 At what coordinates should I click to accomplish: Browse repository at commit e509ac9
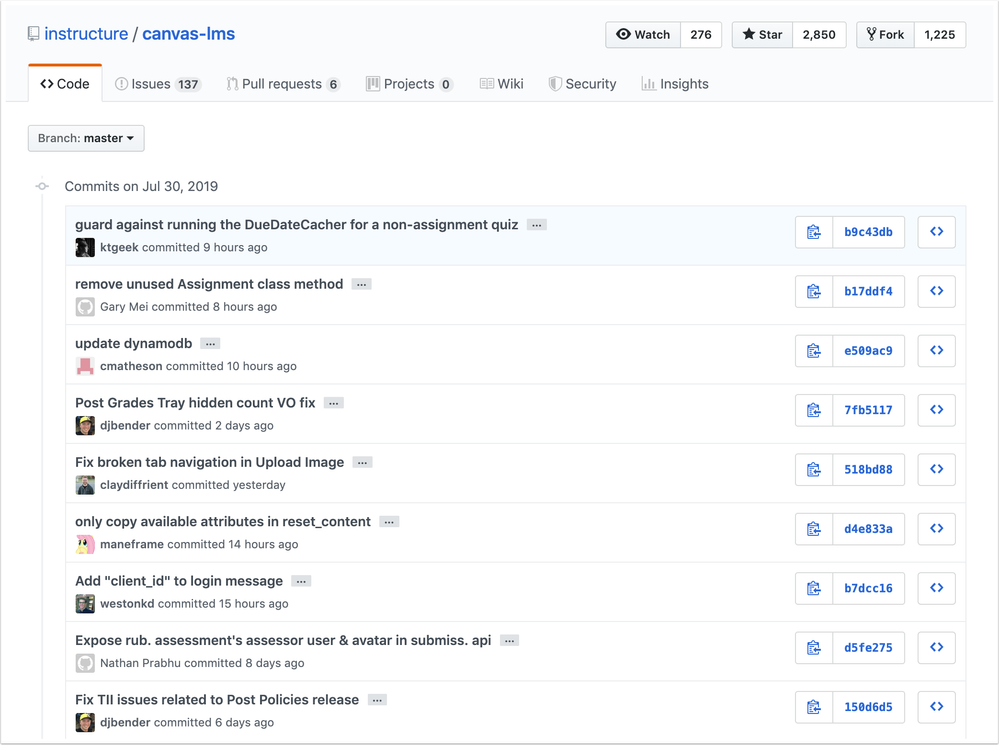936,350
